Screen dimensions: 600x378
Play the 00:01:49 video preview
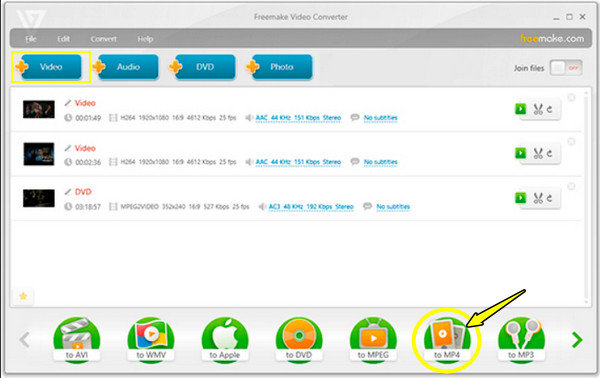pos(520,109)
